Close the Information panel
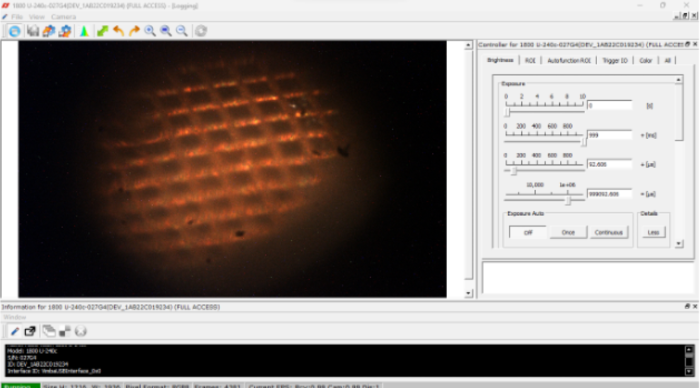Screen dimensions: 700x388 tap(695, 306)
